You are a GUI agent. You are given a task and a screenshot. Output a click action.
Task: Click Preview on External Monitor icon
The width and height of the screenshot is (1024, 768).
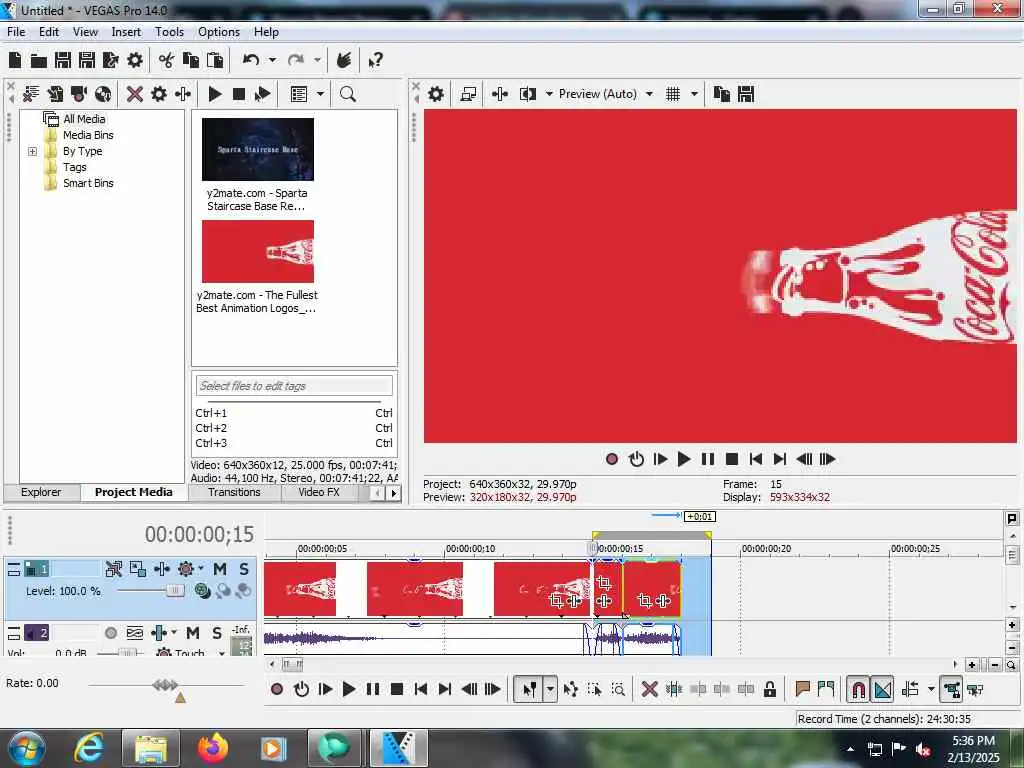(468, 94)
